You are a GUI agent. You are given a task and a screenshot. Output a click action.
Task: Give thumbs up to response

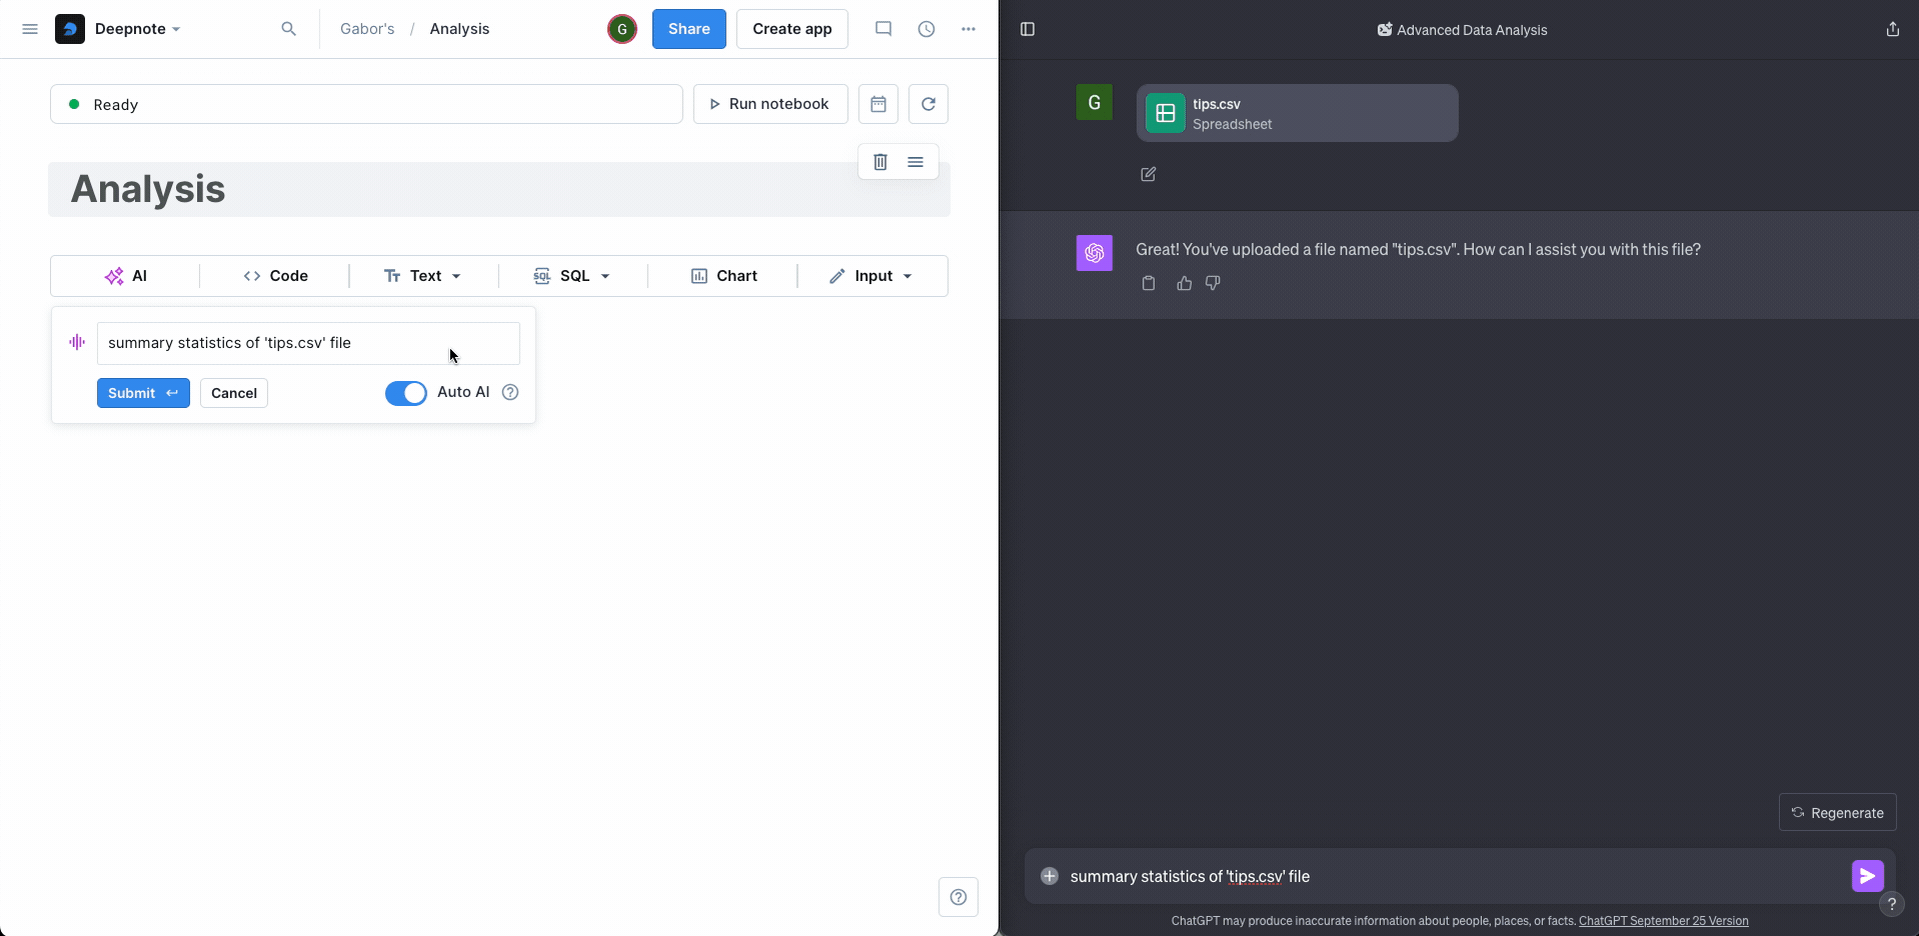tap(1184, 283)
